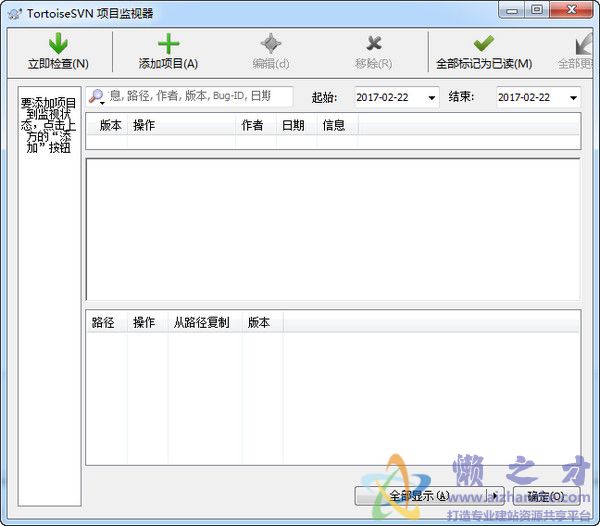
Task: Click the green plus 添加项目(A) icon
Action: pos(168,43)
